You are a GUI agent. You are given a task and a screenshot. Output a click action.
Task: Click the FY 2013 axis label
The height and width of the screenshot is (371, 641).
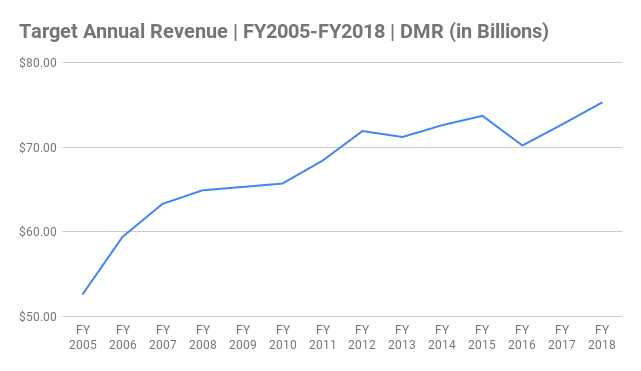pyautogui.click(x=402, y=337)
